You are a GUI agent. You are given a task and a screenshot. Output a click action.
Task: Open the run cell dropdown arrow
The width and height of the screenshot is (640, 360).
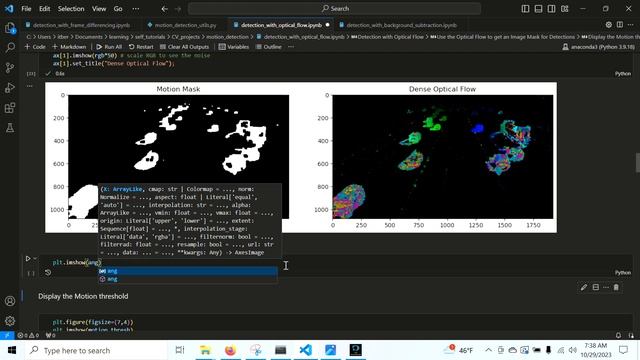35,258
